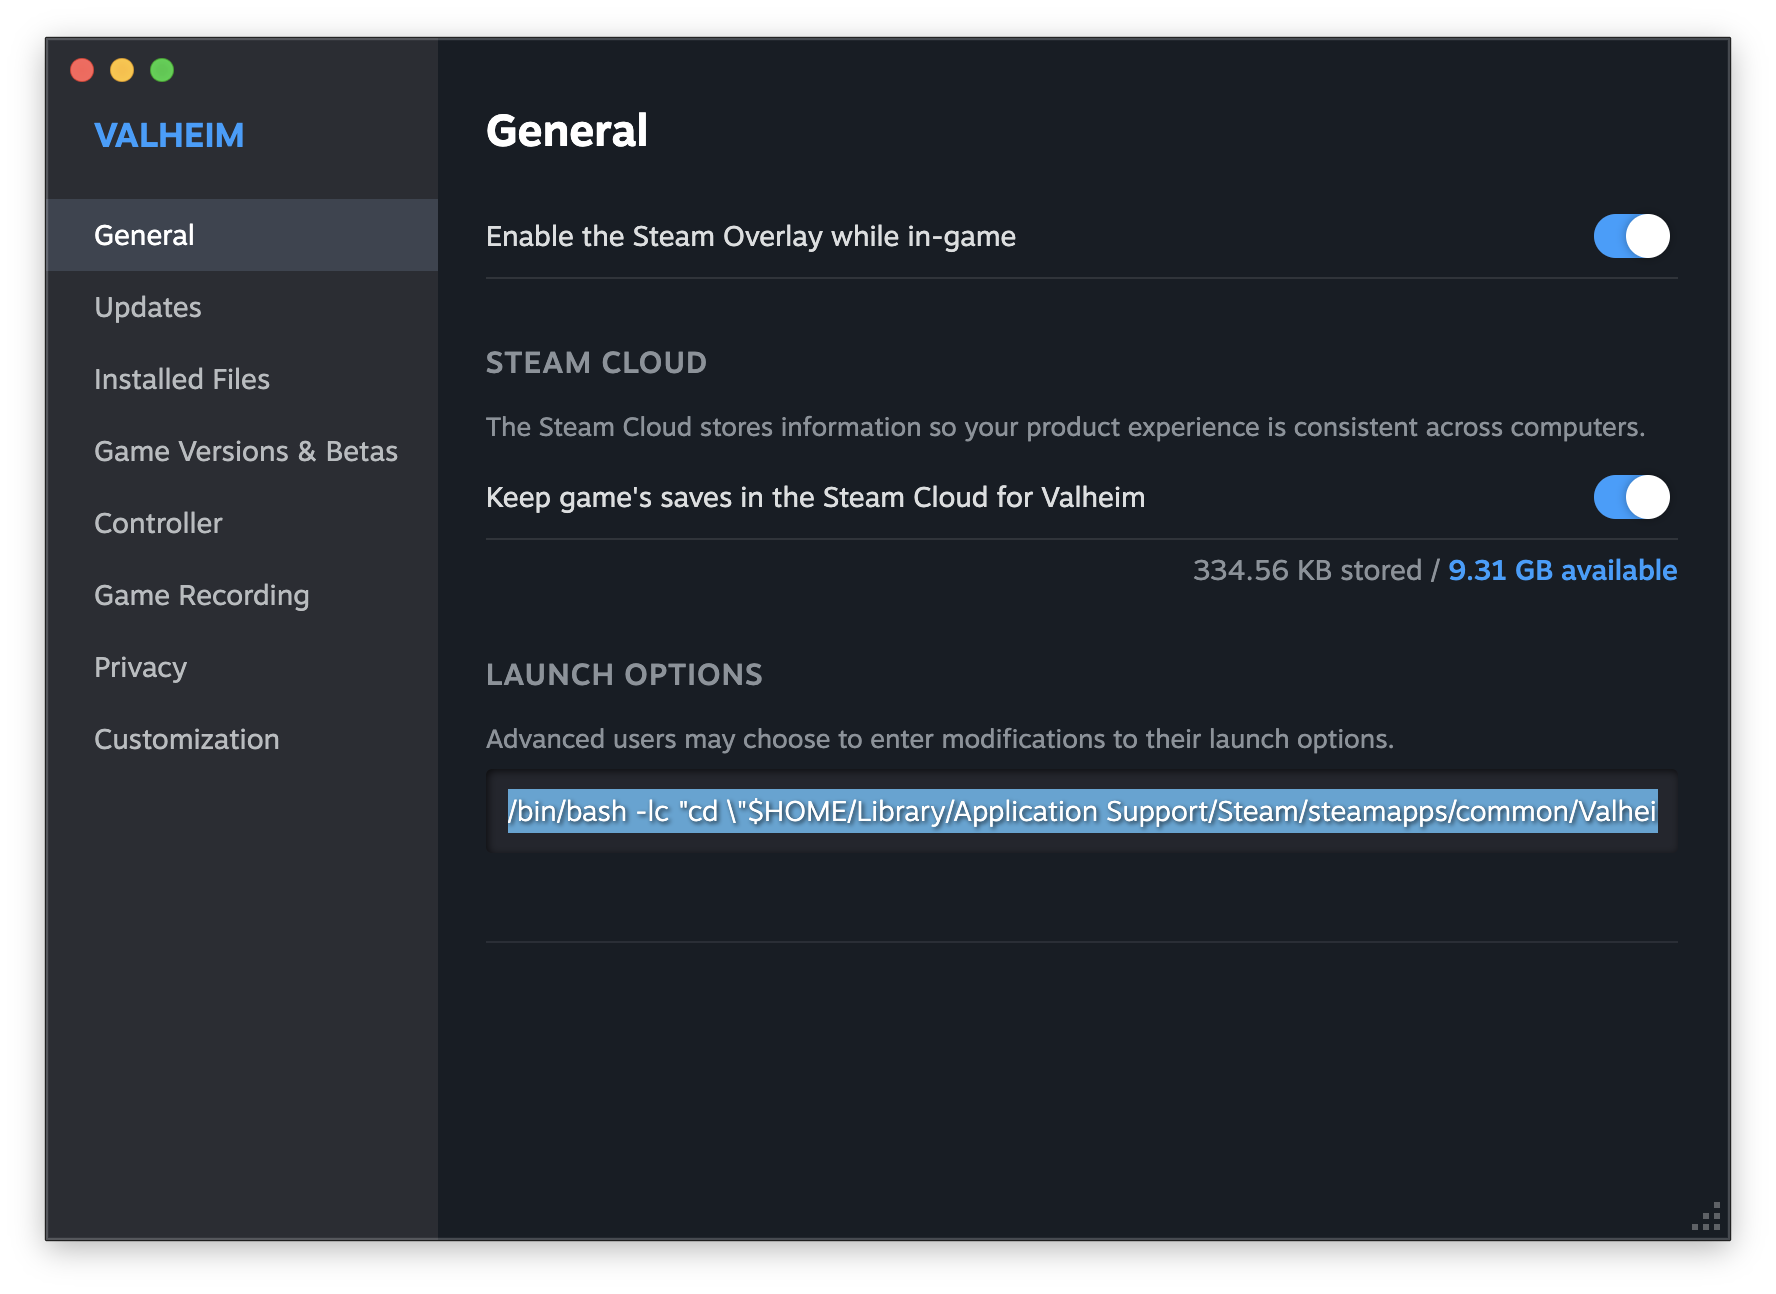Open the Customization tab
This screenshot has height=1294, width=1776.
pyautogui.click(x=242, y=739)
